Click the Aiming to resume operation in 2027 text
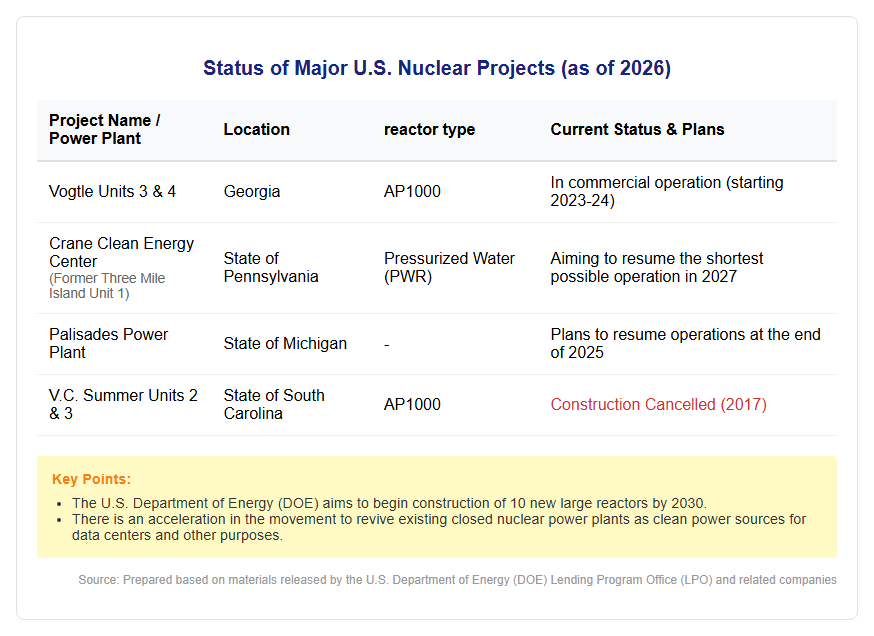The height and width of the screenshot is (636, 874). [657, 268]
